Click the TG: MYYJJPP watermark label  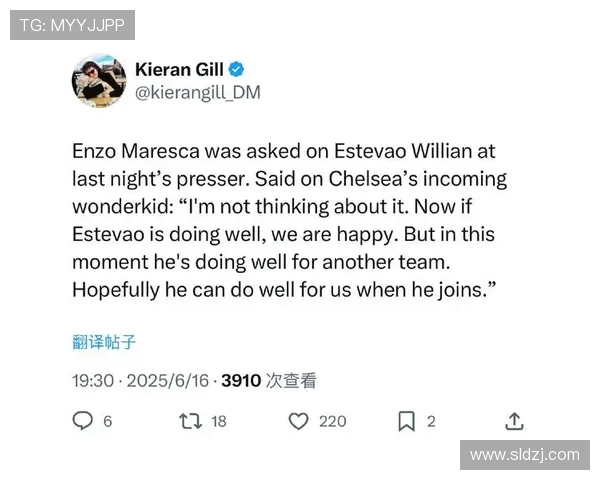(72, 25)
